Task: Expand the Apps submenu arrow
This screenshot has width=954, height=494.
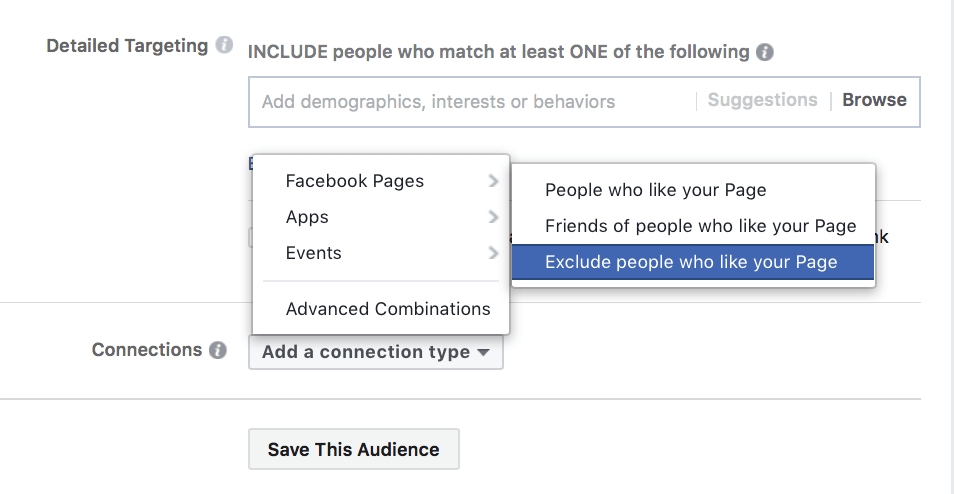Action: (493, 217)
